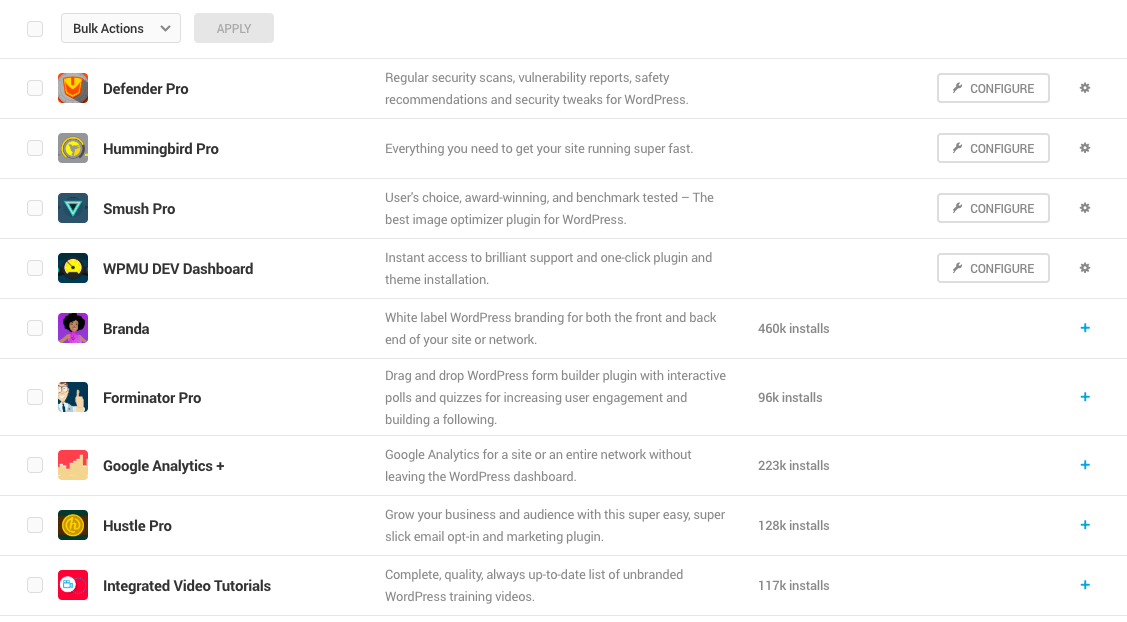Image resolution: width=1127 pixels, height=622 pixels.
Task: Click Configure for WPMU DEV Dashboard
Action: (993, 268)
